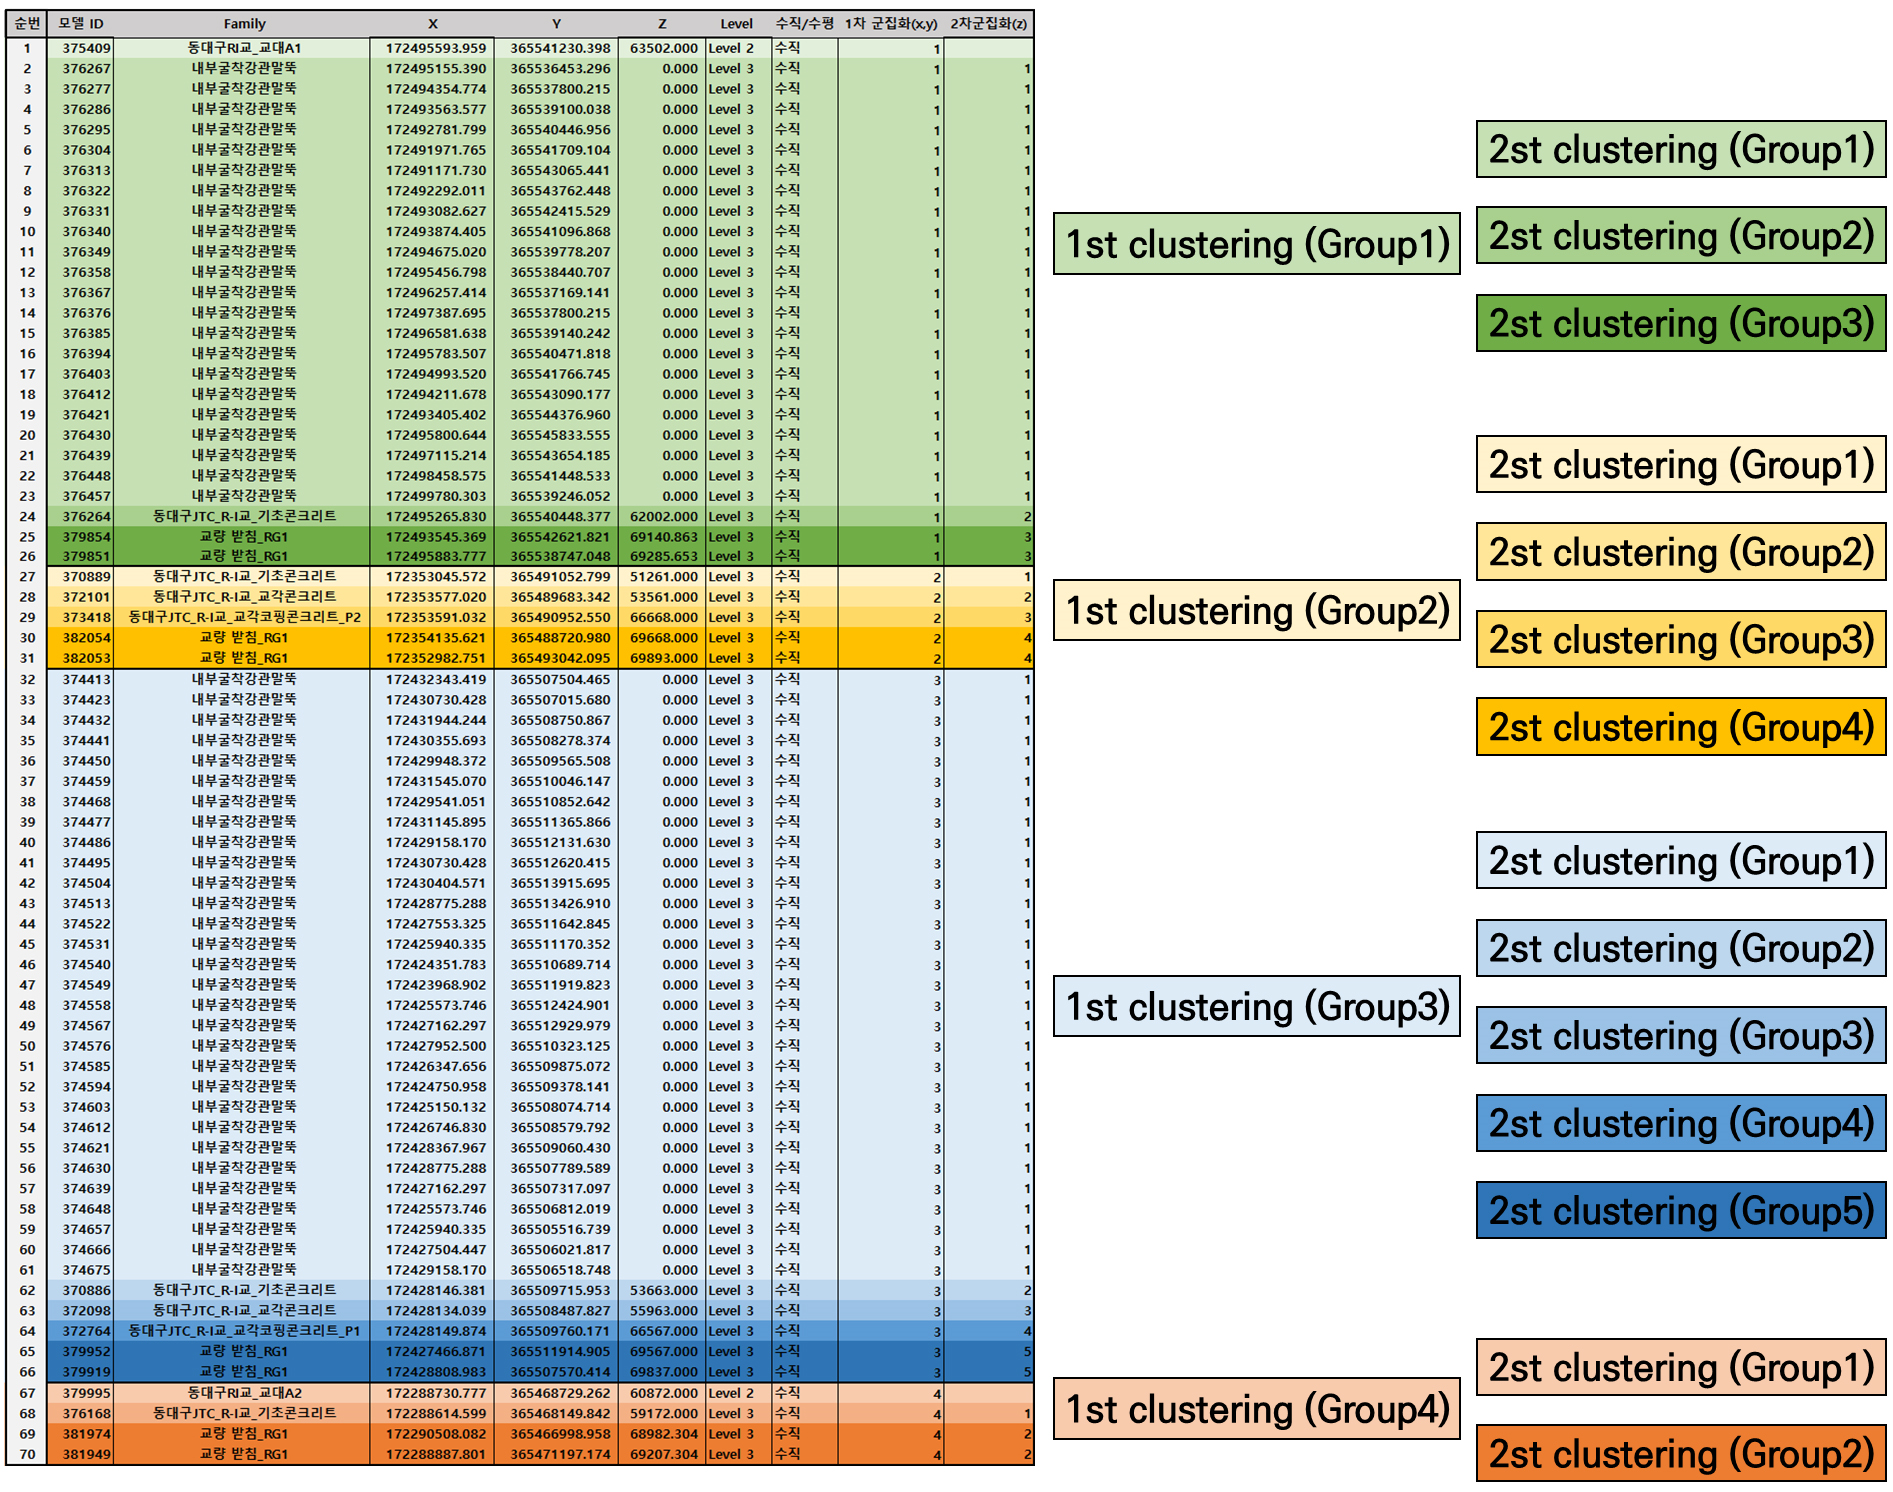Click the "Level" column header
Image resolution: width=1893 pixels, height=1492 pixels.
[737, 24]
